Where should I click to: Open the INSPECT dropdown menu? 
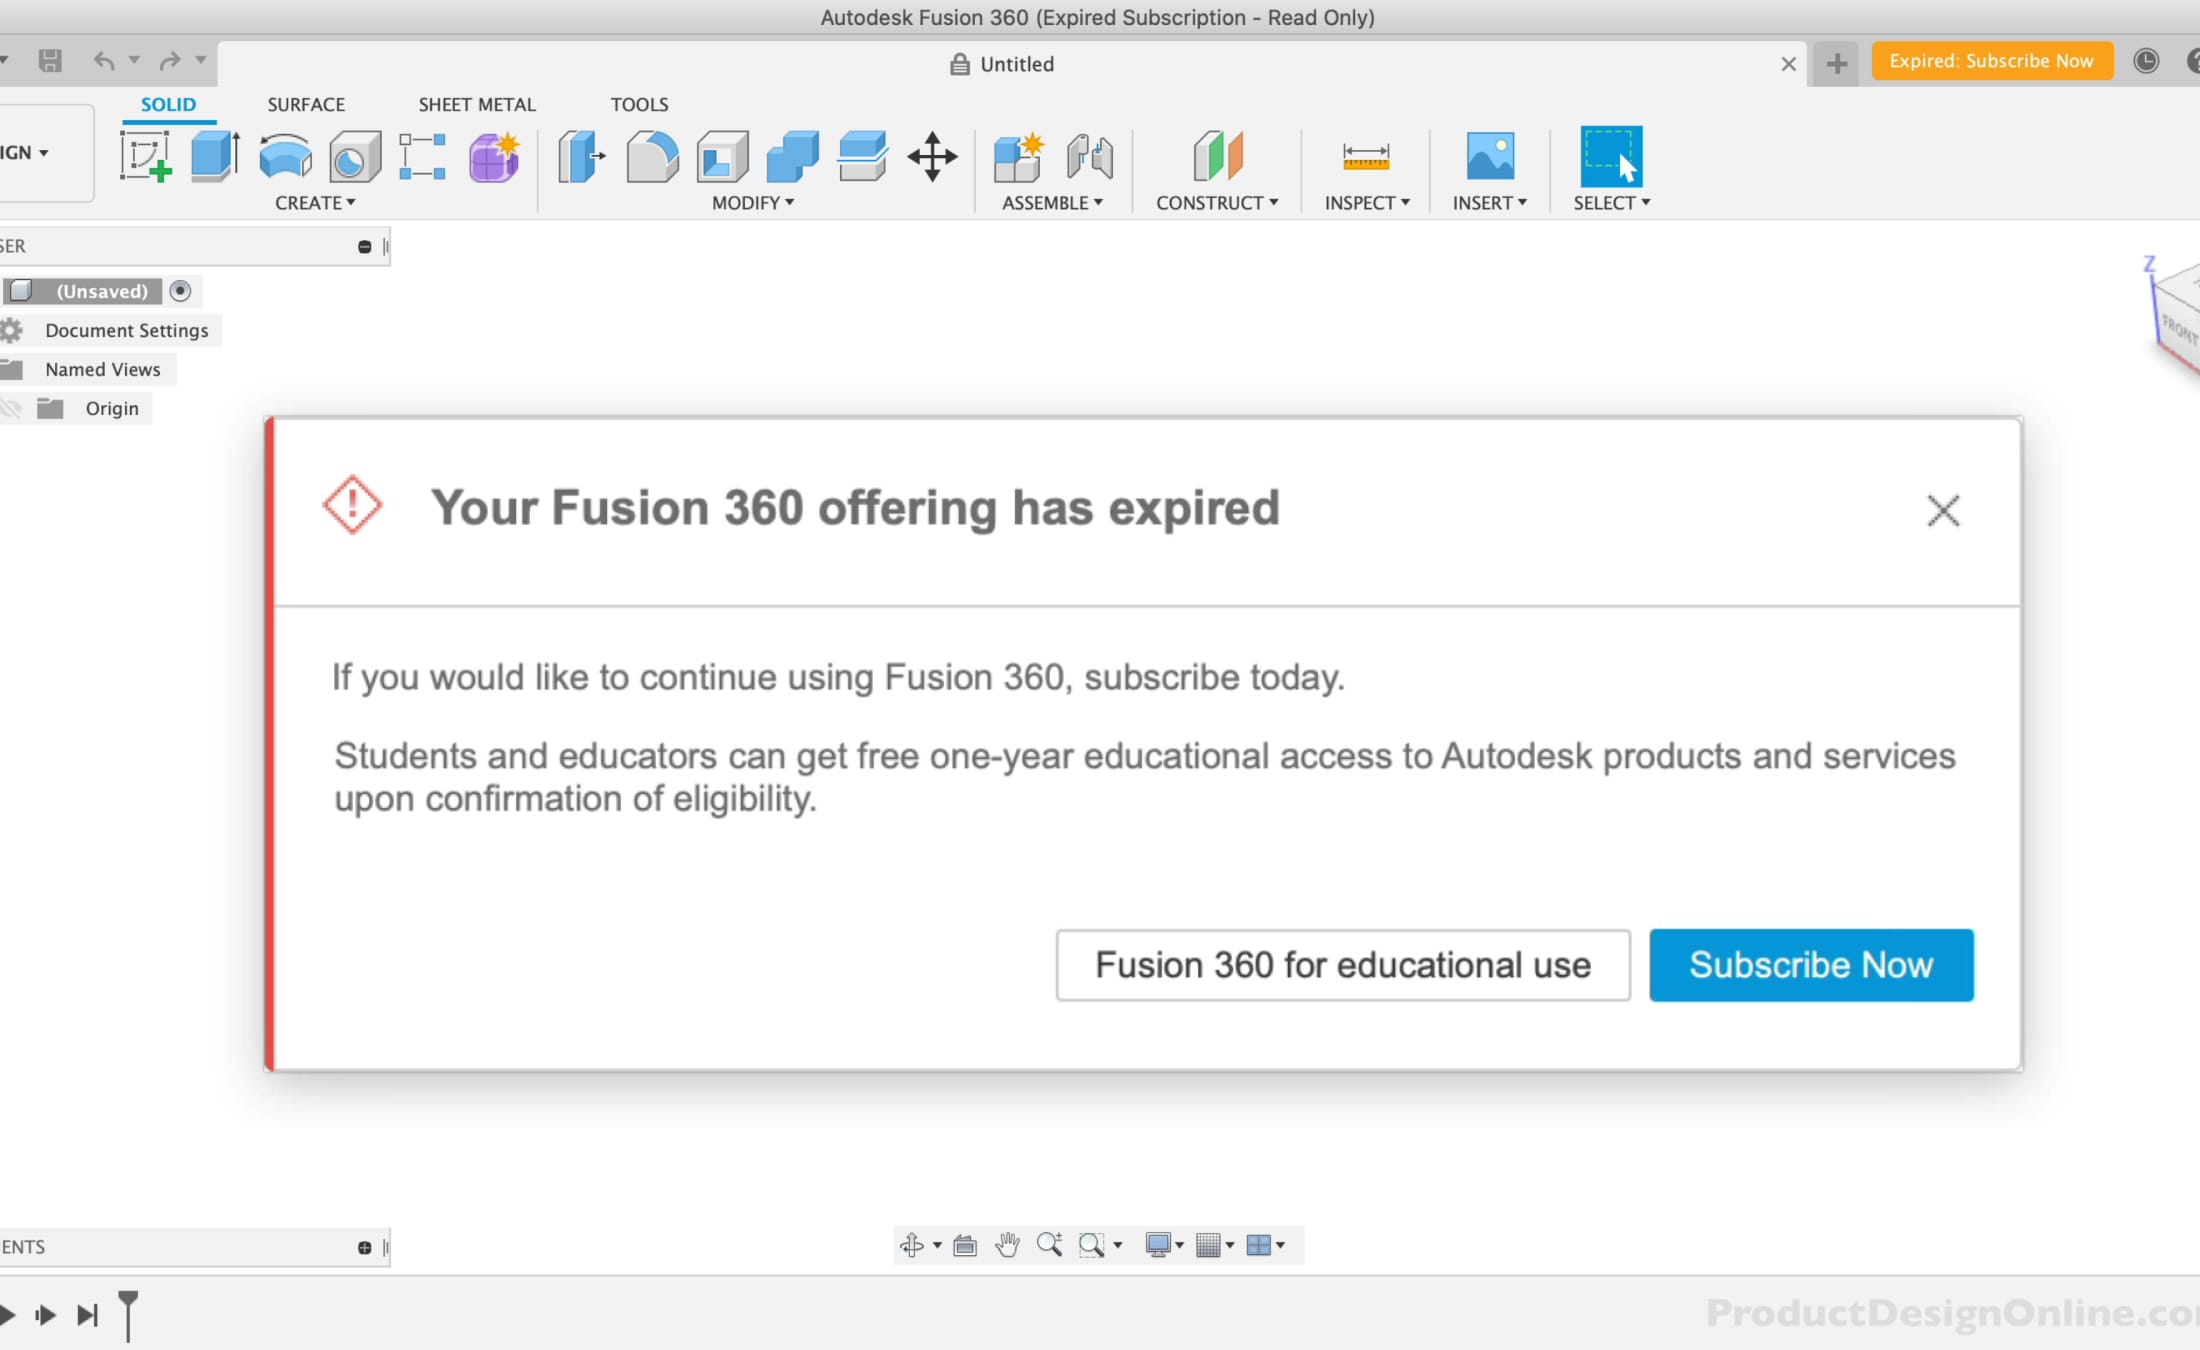coord(1367,203)
